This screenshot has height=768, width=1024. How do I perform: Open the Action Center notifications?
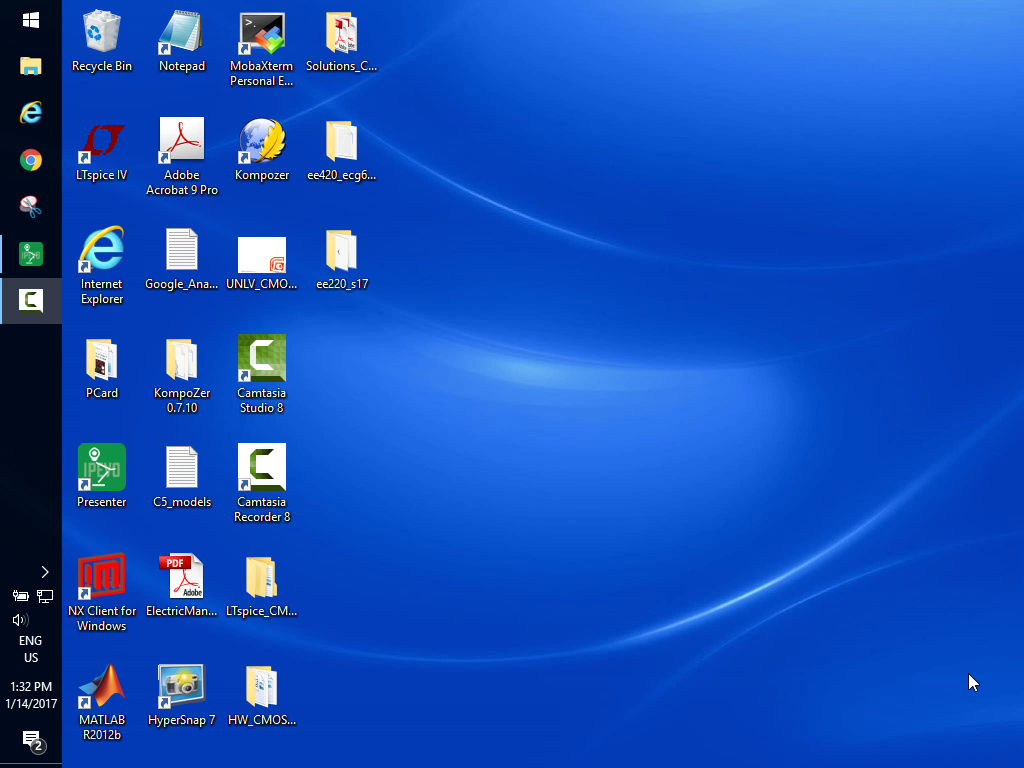(31, 740)
